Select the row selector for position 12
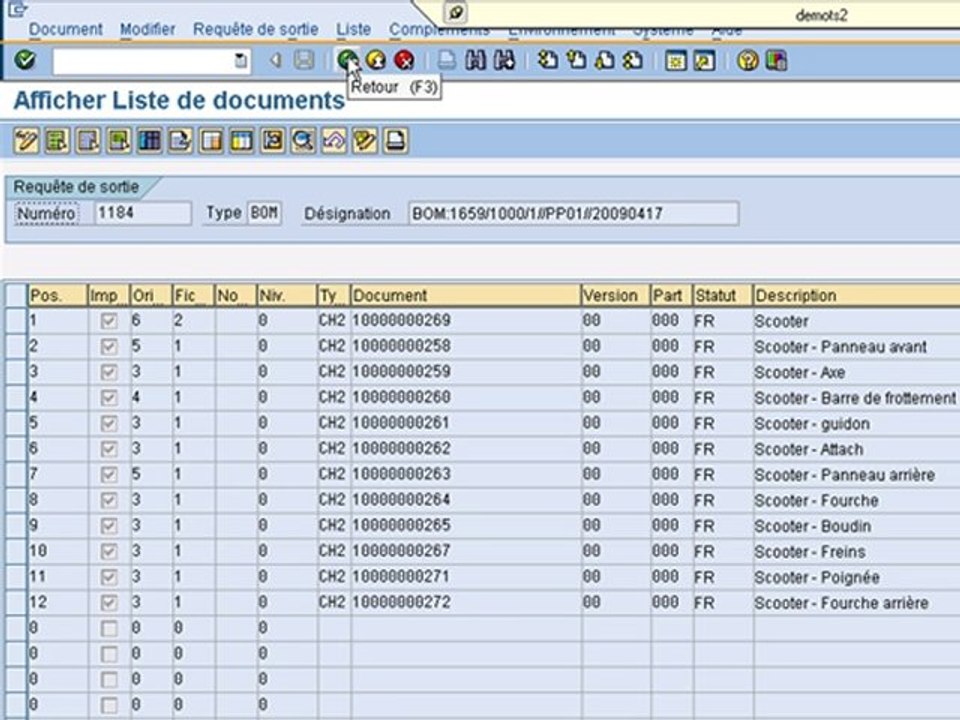 coord(17,602)
